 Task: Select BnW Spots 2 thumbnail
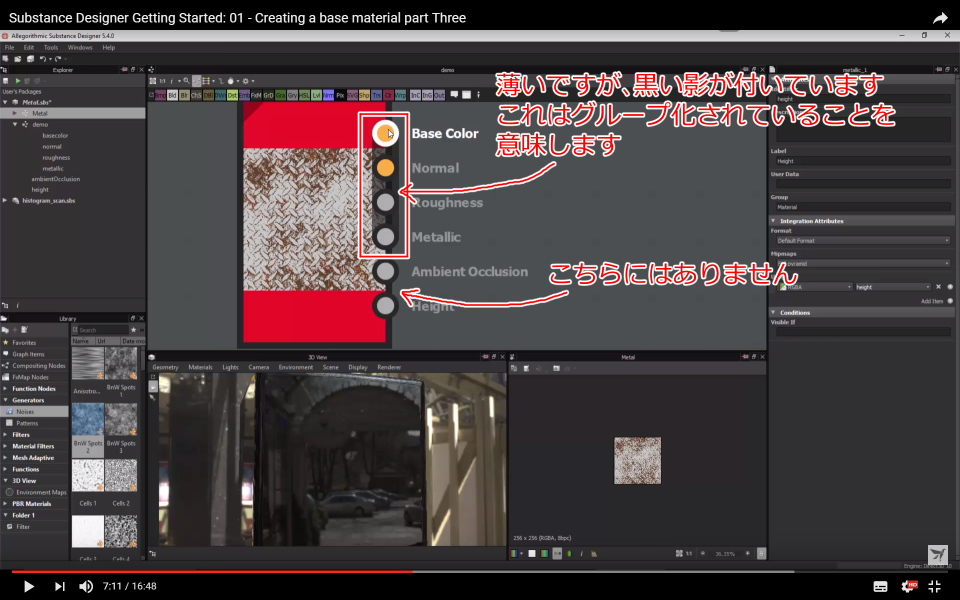coord(88,419)
